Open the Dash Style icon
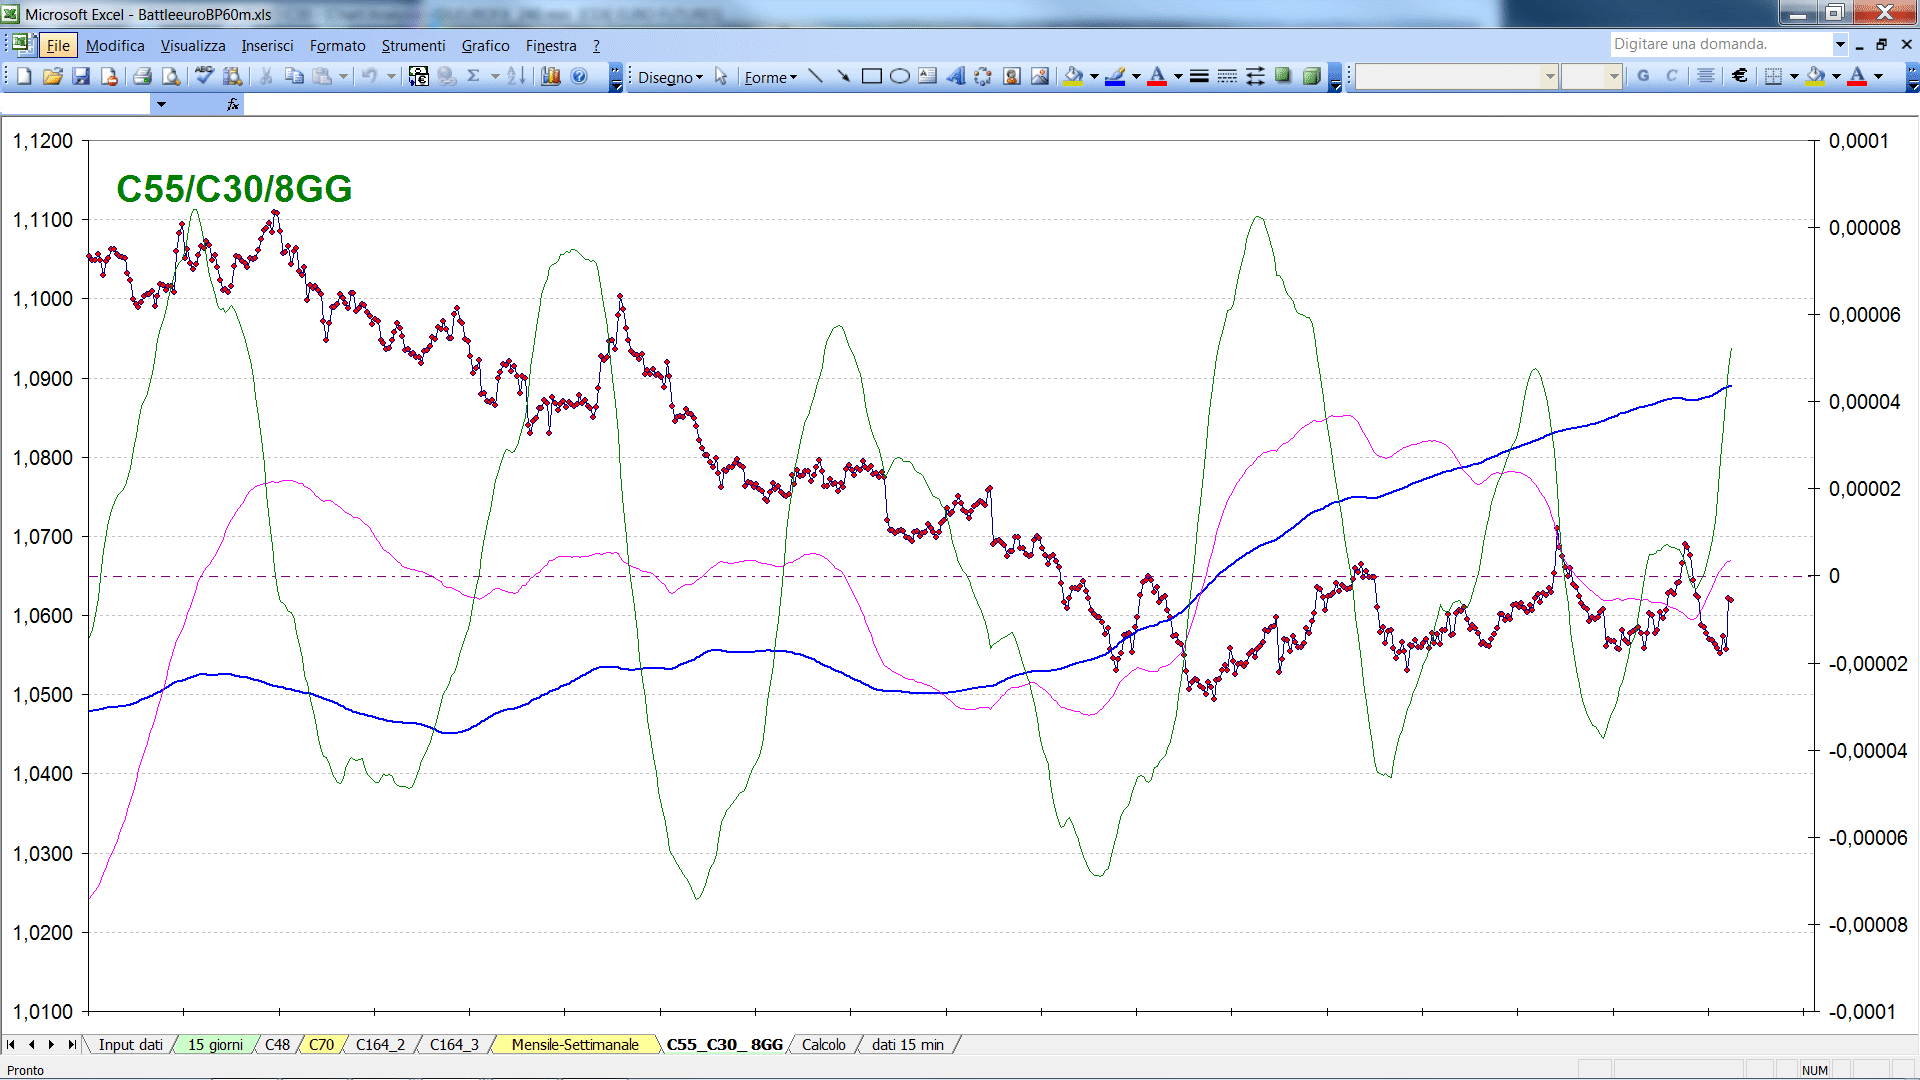 1227,77
